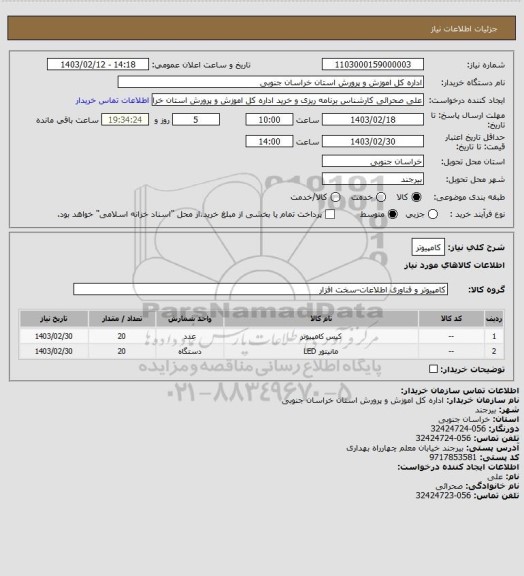This screenshot has width=524, height=576.
Task: Click the delivery province field خراسان جنوبی
Action: pos(373,161)
